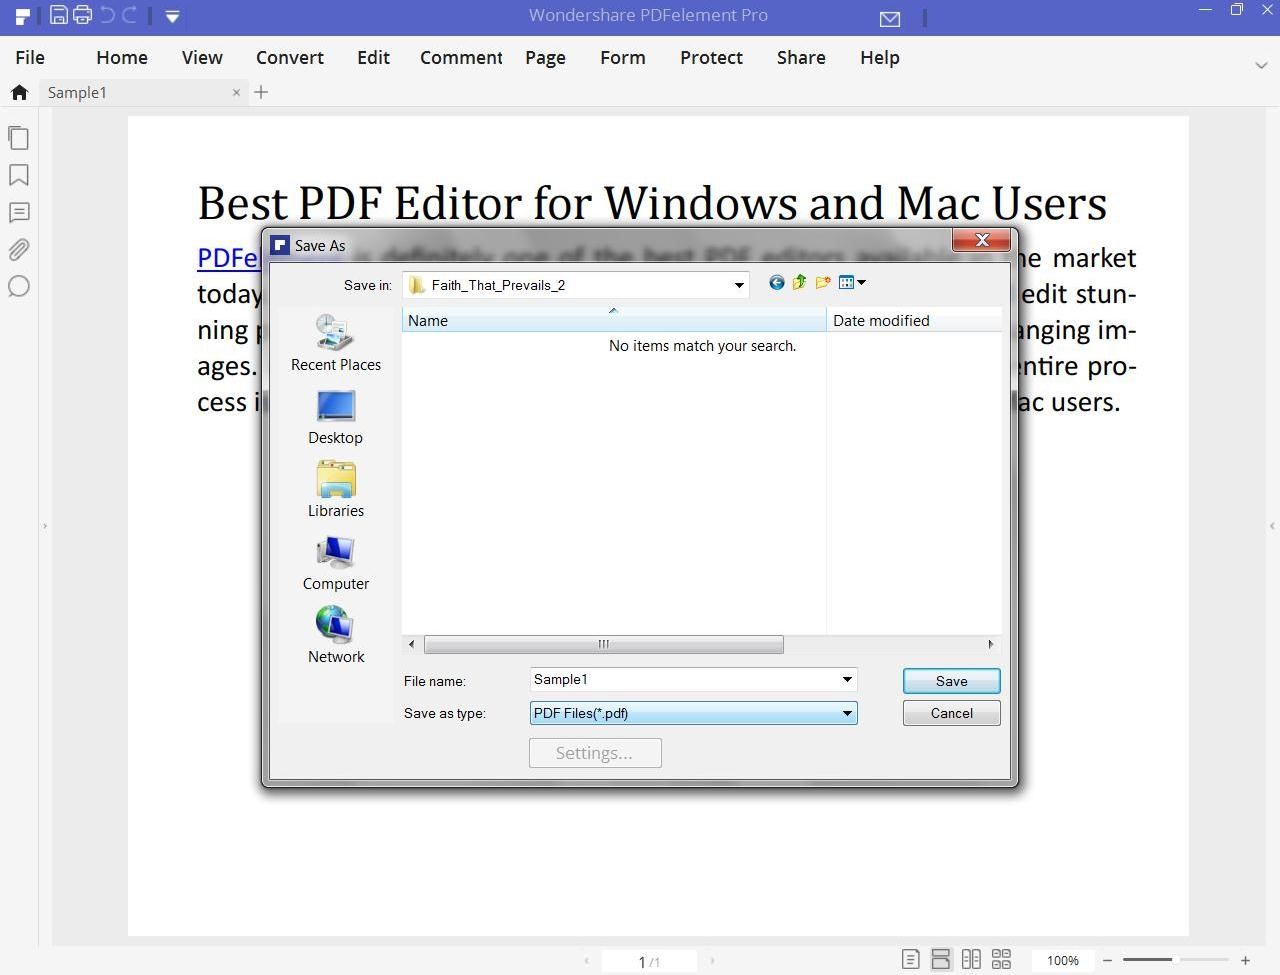Expand the Save as type dropdown

click(x=847, y=713)
